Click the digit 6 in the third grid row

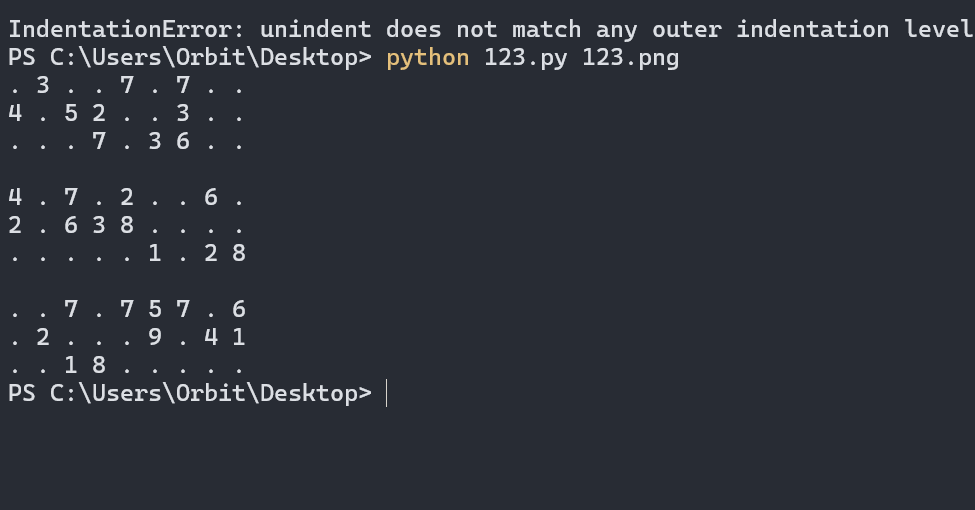tap(183, 141)
